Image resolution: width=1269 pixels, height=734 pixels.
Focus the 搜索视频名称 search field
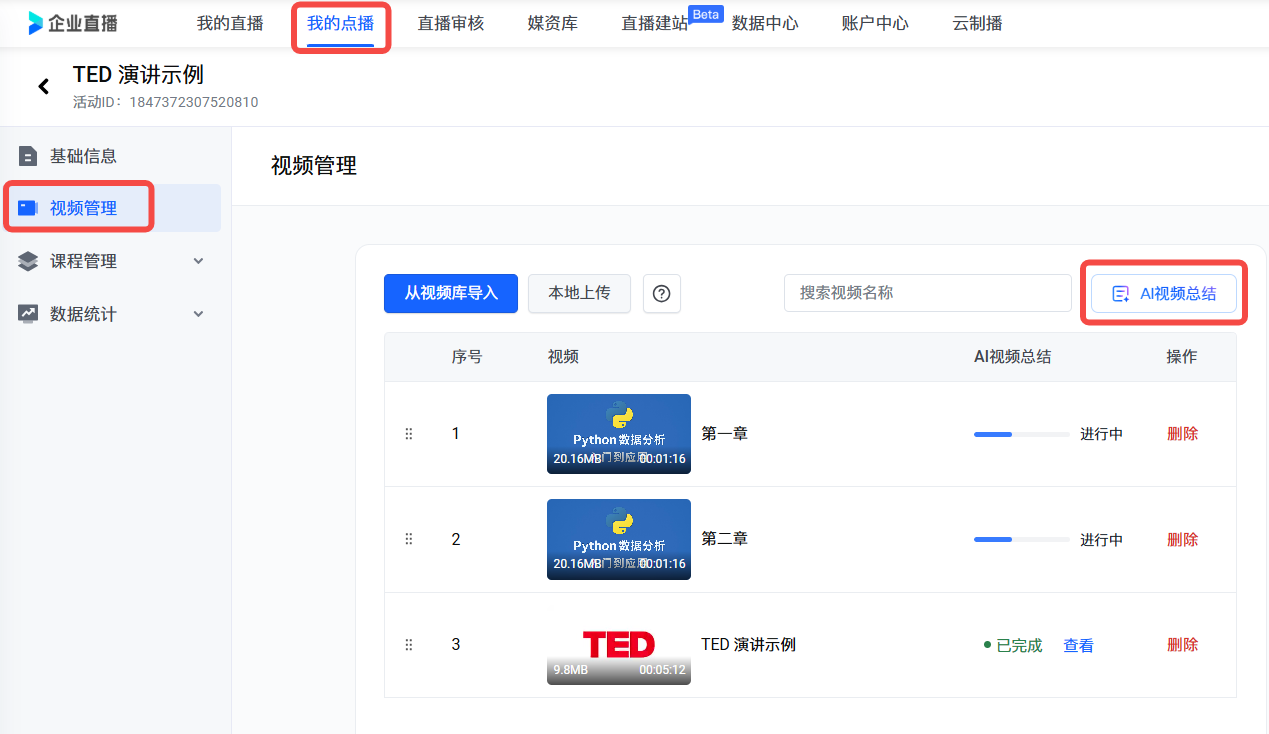(927, 293)
